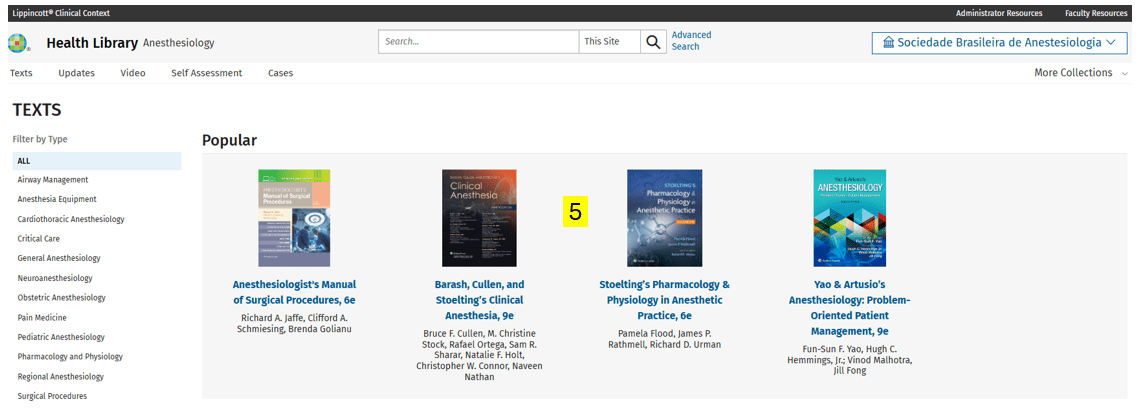Click authors Bruce F. Cullen, M. Christine Stock
The image size is (1139, 409).
pyautogui.click(x=479, y=355)
